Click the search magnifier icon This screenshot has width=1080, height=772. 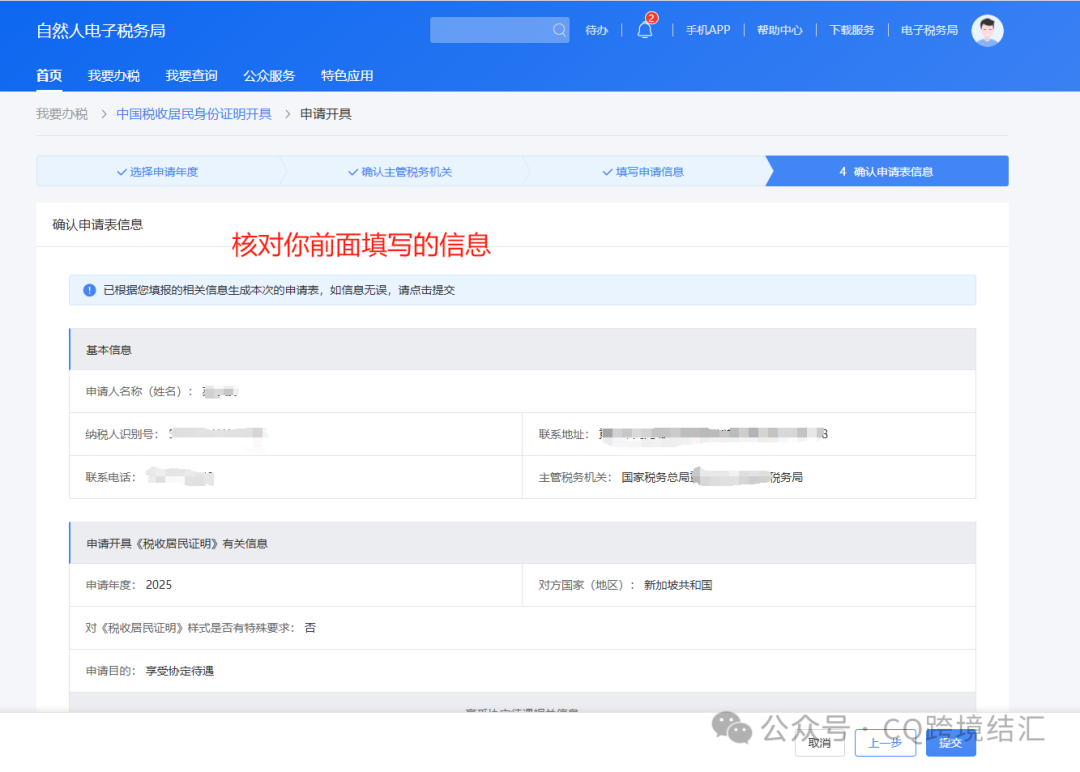(558, 30)
